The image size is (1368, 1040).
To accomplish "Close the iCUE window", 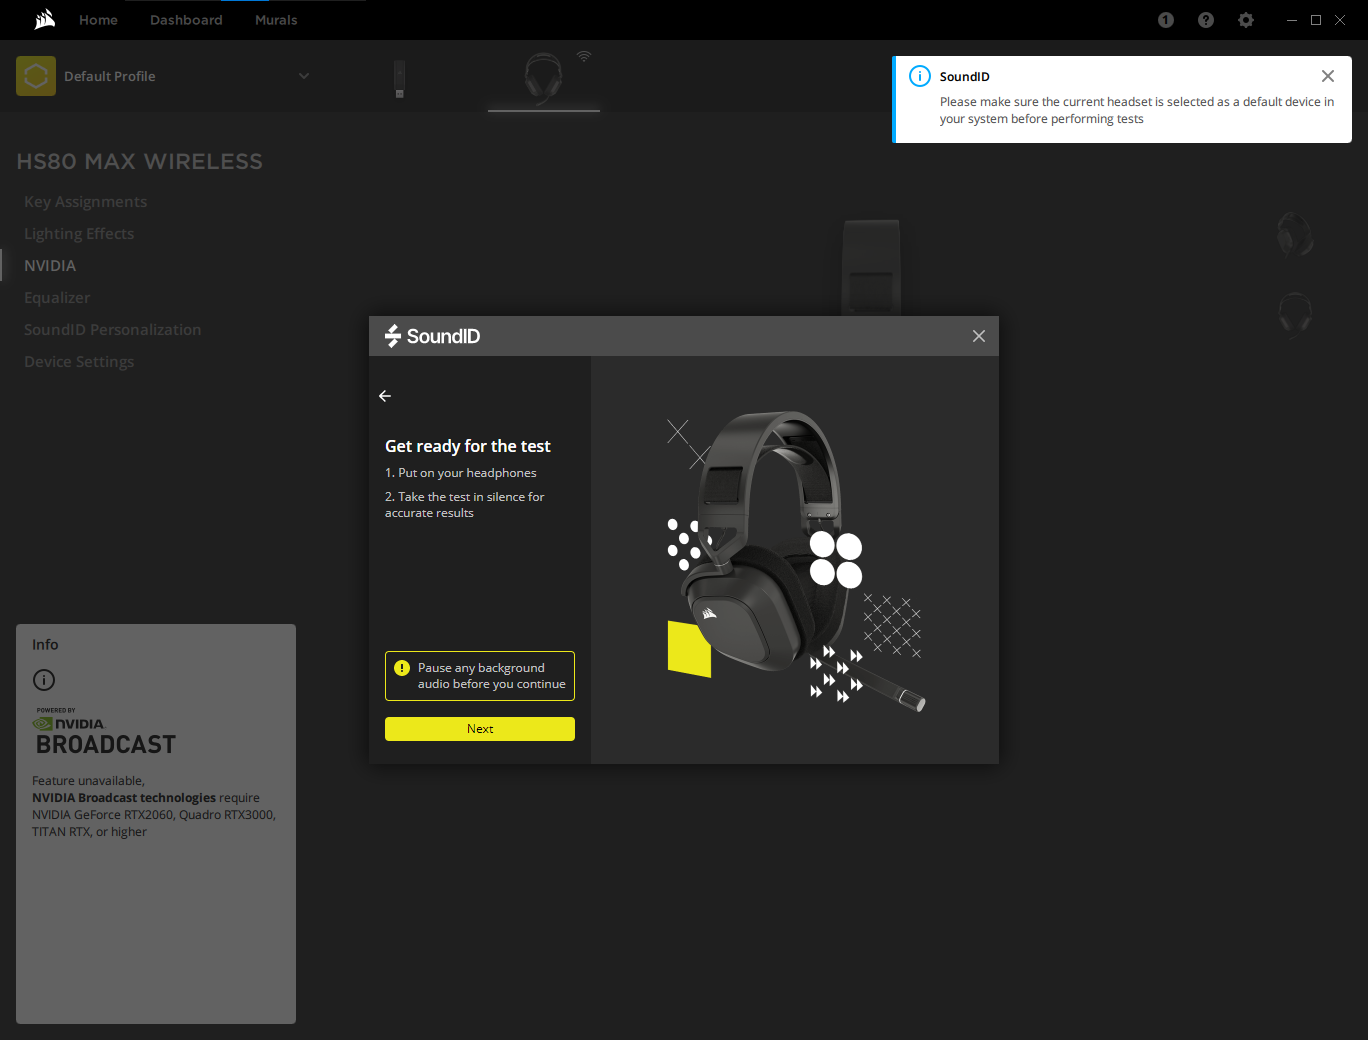I will 1340,20.
